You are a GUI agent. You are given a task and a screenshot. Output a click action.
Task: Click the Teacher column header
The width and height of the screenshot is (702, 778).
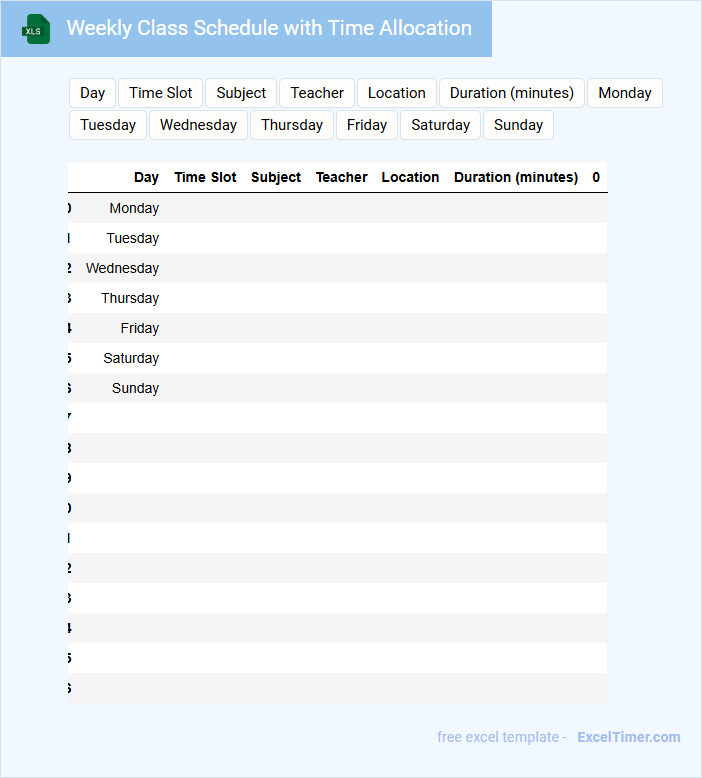[342, 177]
